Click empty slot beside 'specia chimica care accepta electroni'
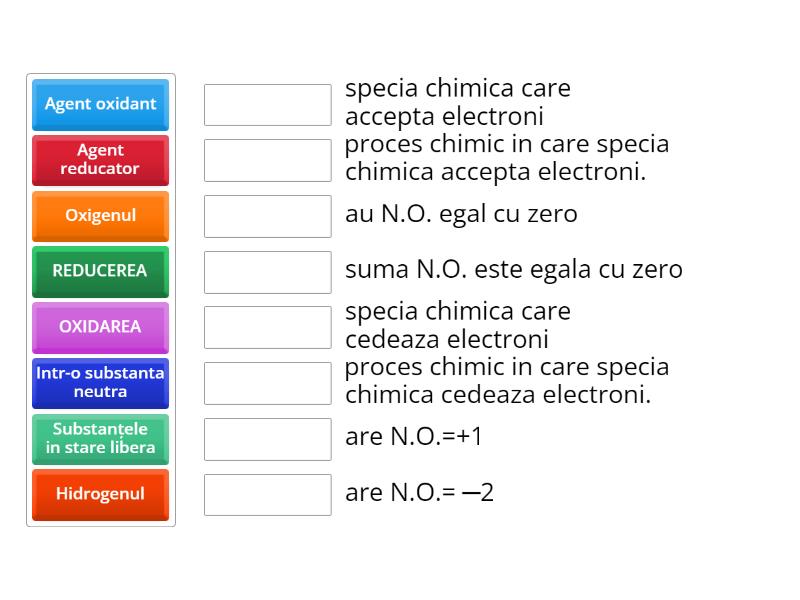 (268, 105)
